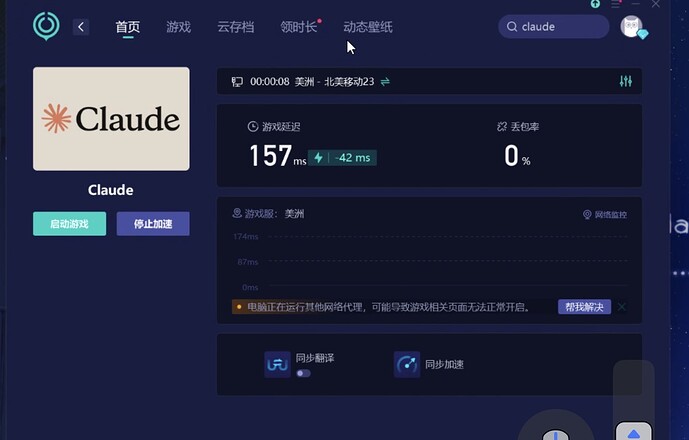This screenshot has height=440, width=689.
Task: Click the 174ms graph axis label
Action: tap(246, 236)
